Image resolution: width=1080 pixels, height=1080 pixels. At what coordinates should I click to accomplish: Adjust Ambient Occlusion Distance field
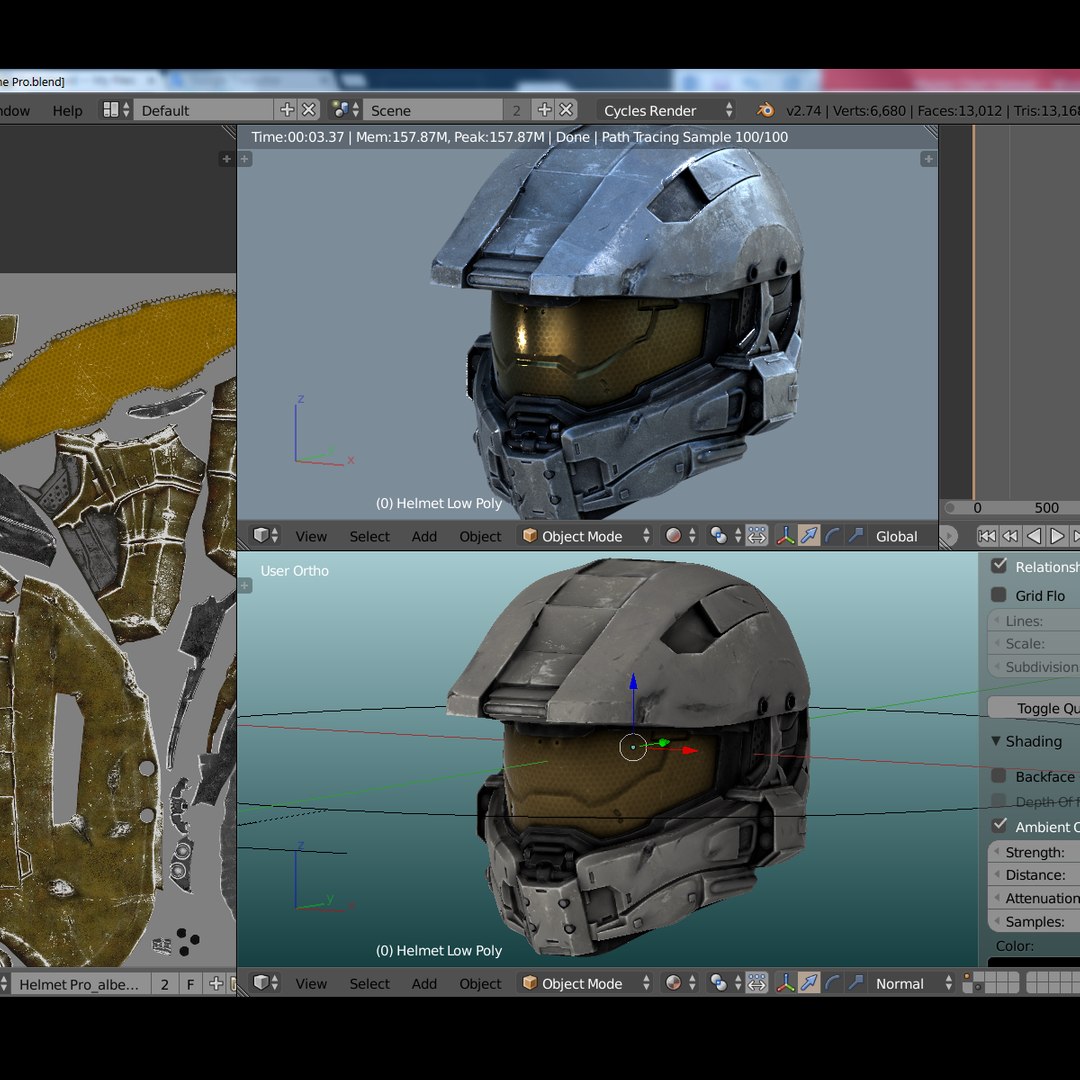click(x=1034, y=875)
